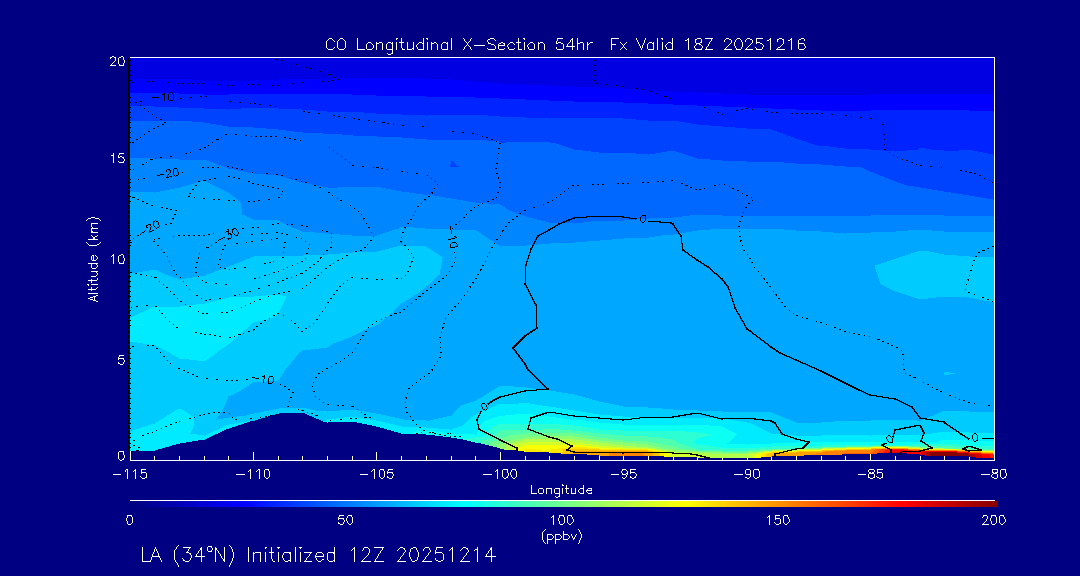Click the "50" color bar tick label
The height and width of the screenshot is (576, 1080).
point(345,520)
